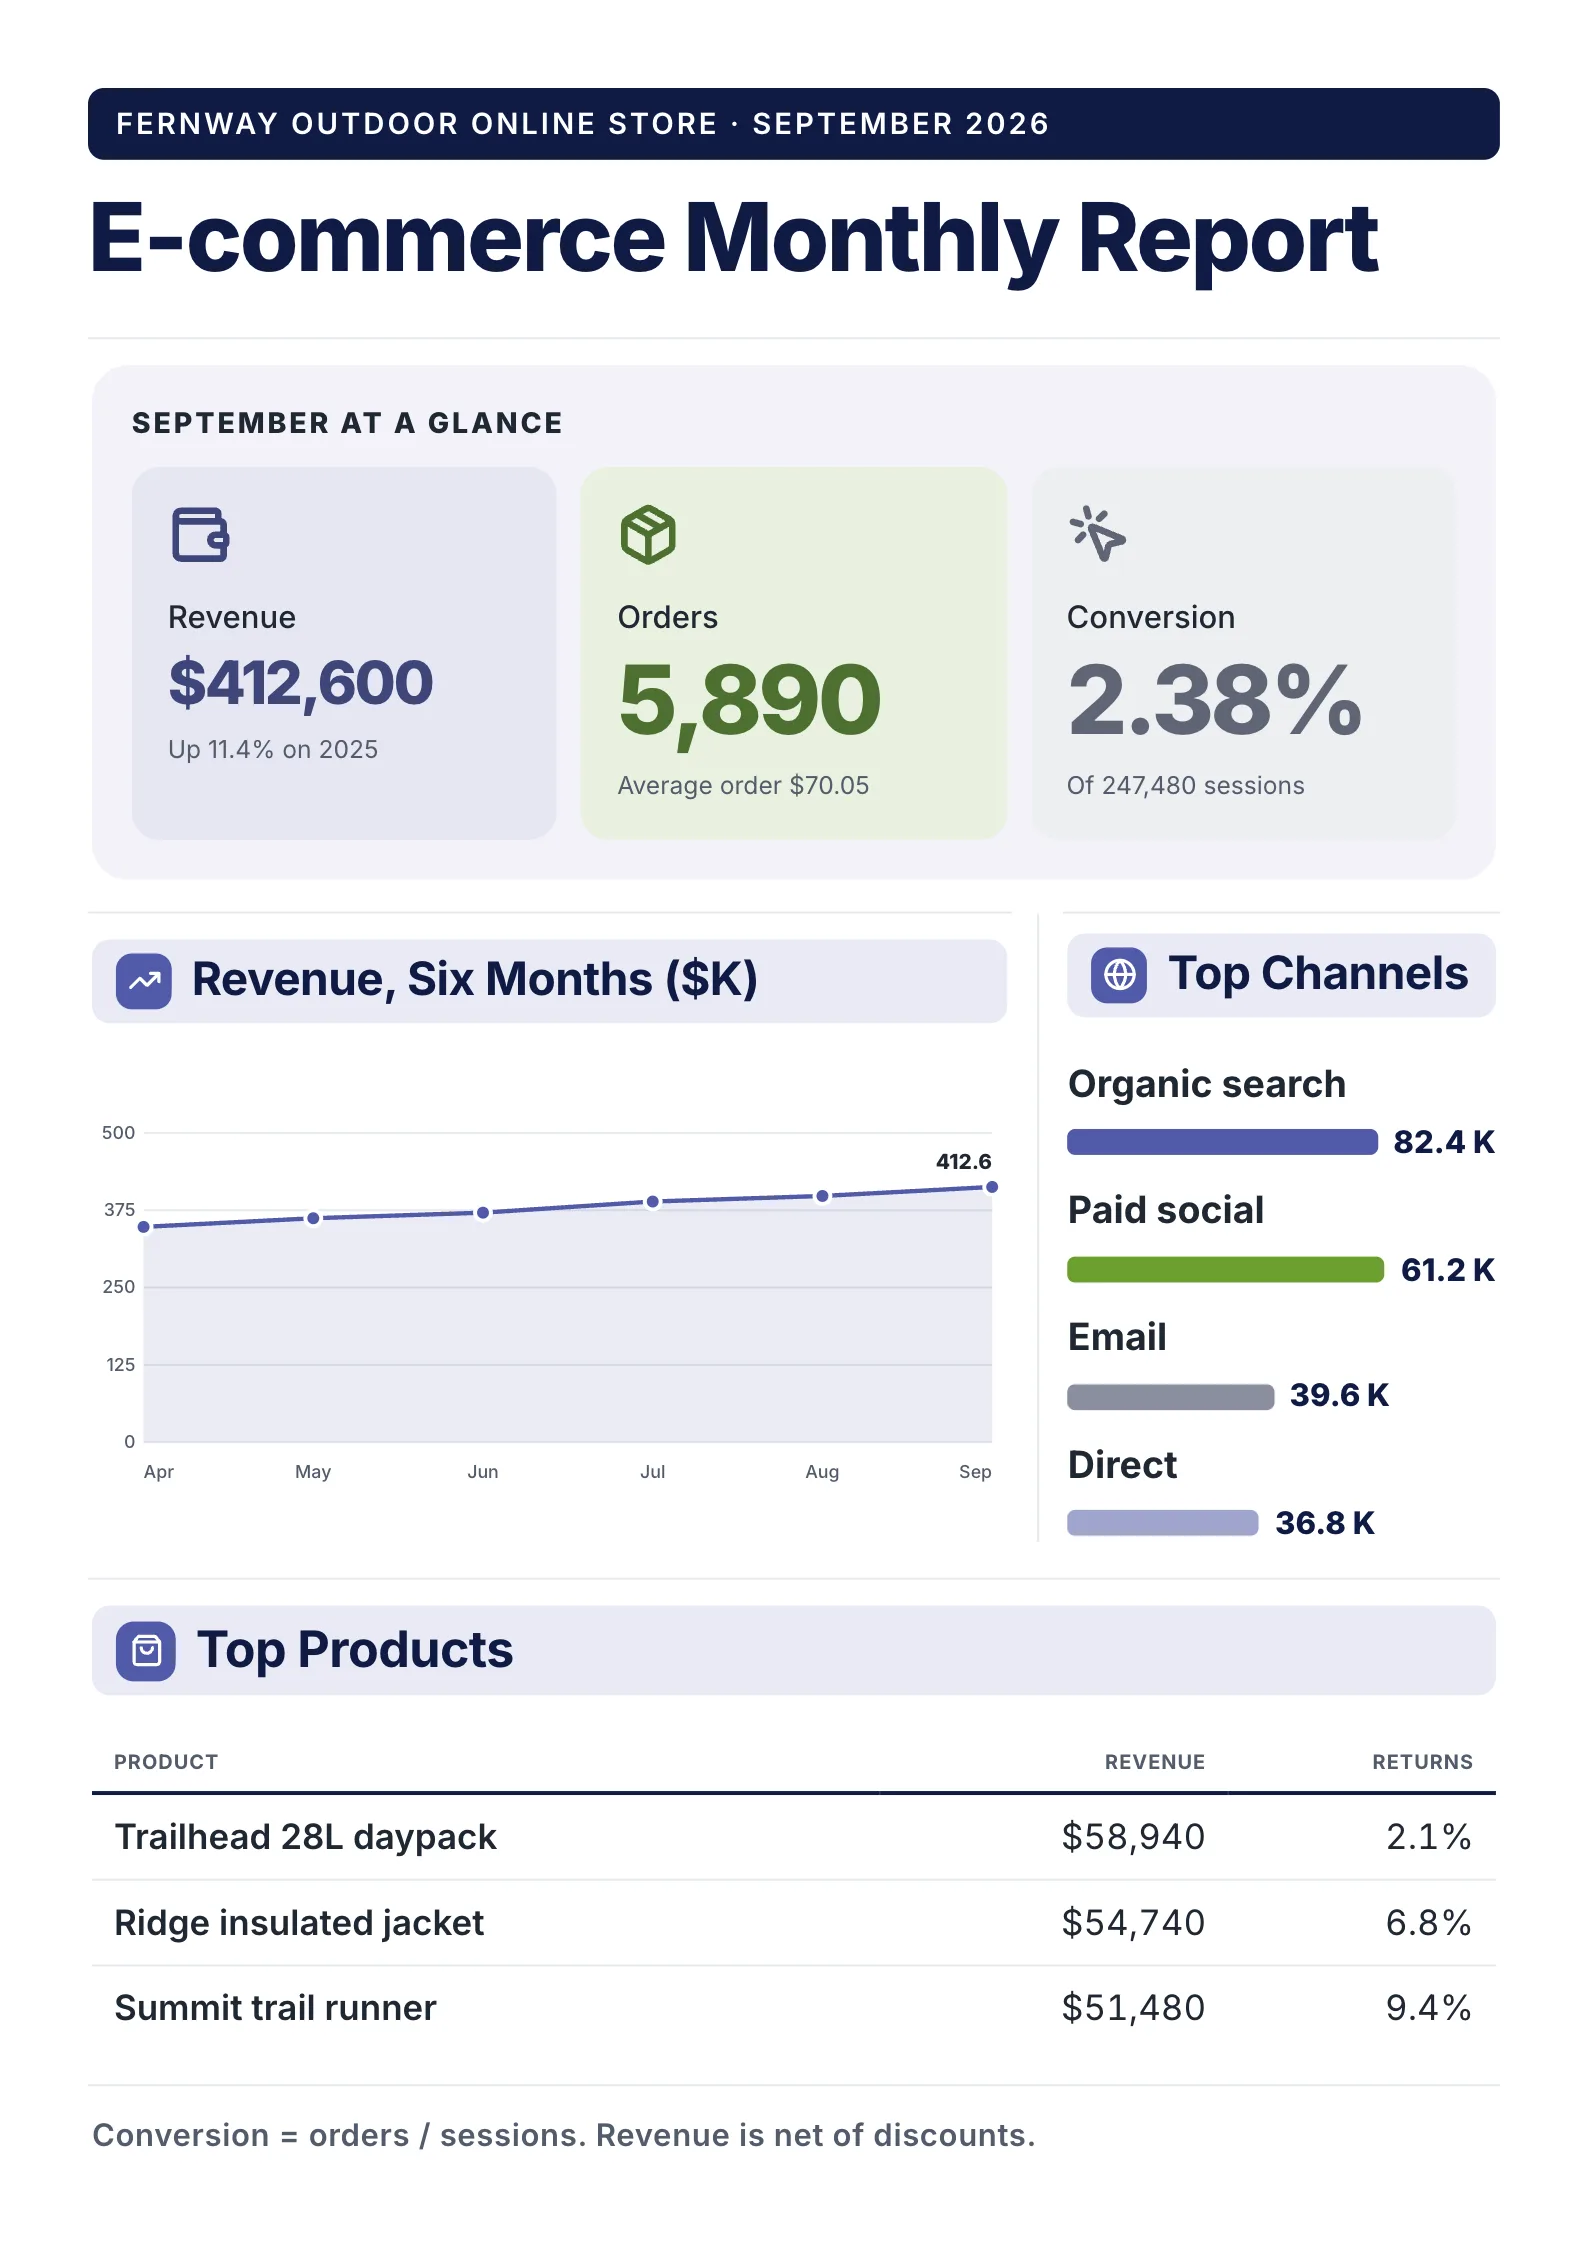This screenshot has width=1588, height=2246.
Task: Click the 6.8% returns cell
Action: 1429,1923
